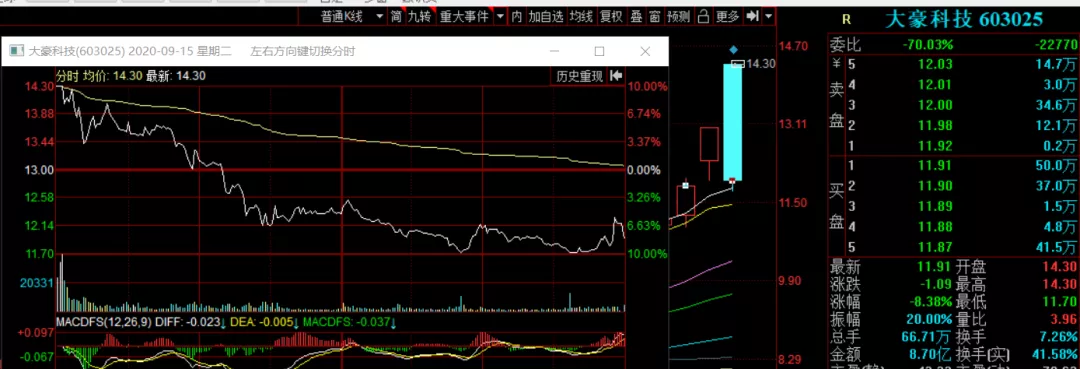Click 加自选 to add to watchlist
1080x369 pixels.
tap(546, 16)
